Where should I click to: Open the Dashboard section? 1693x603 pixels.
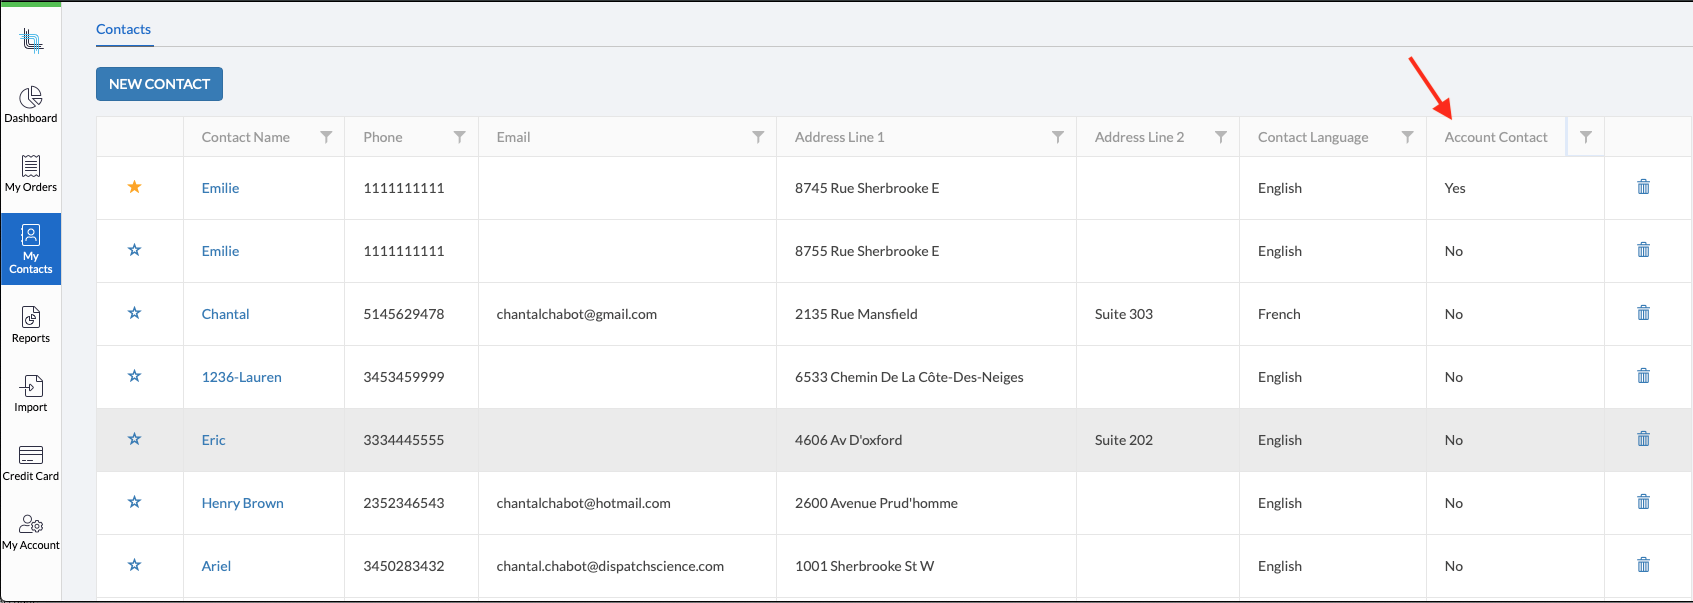(31, 104)
